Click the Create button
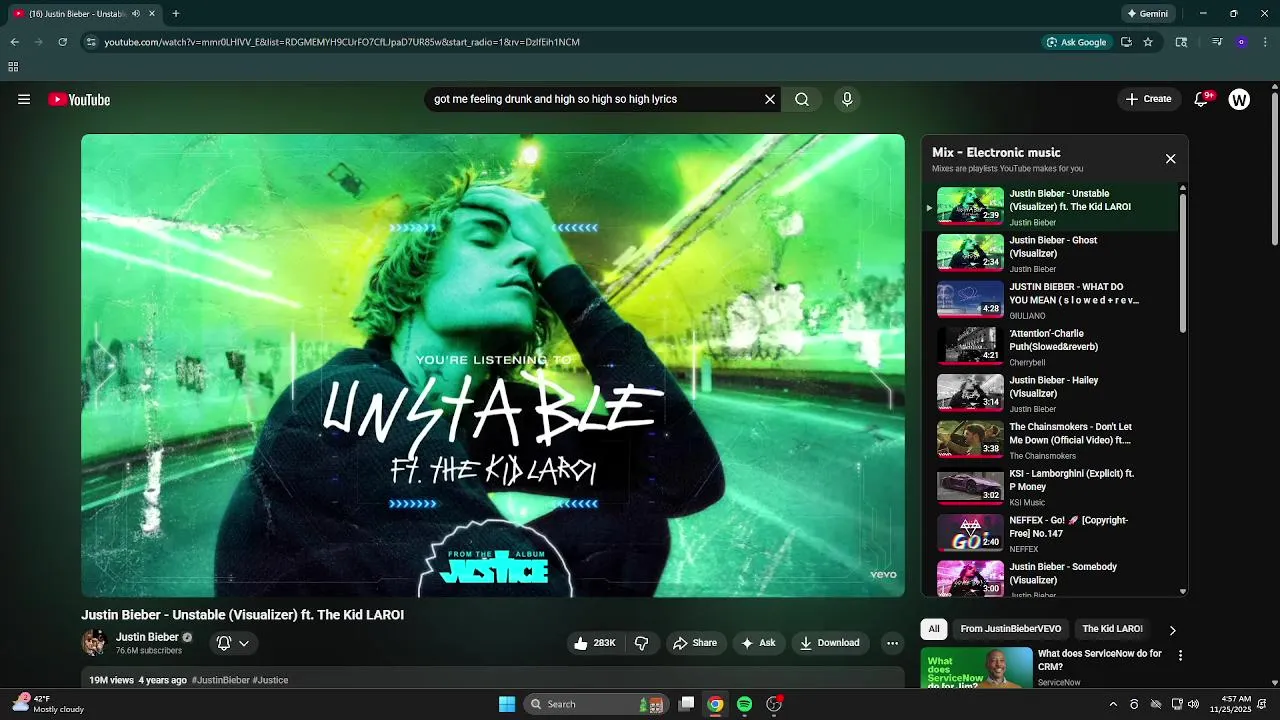 pyautogui.click(x=1148, y=99)
